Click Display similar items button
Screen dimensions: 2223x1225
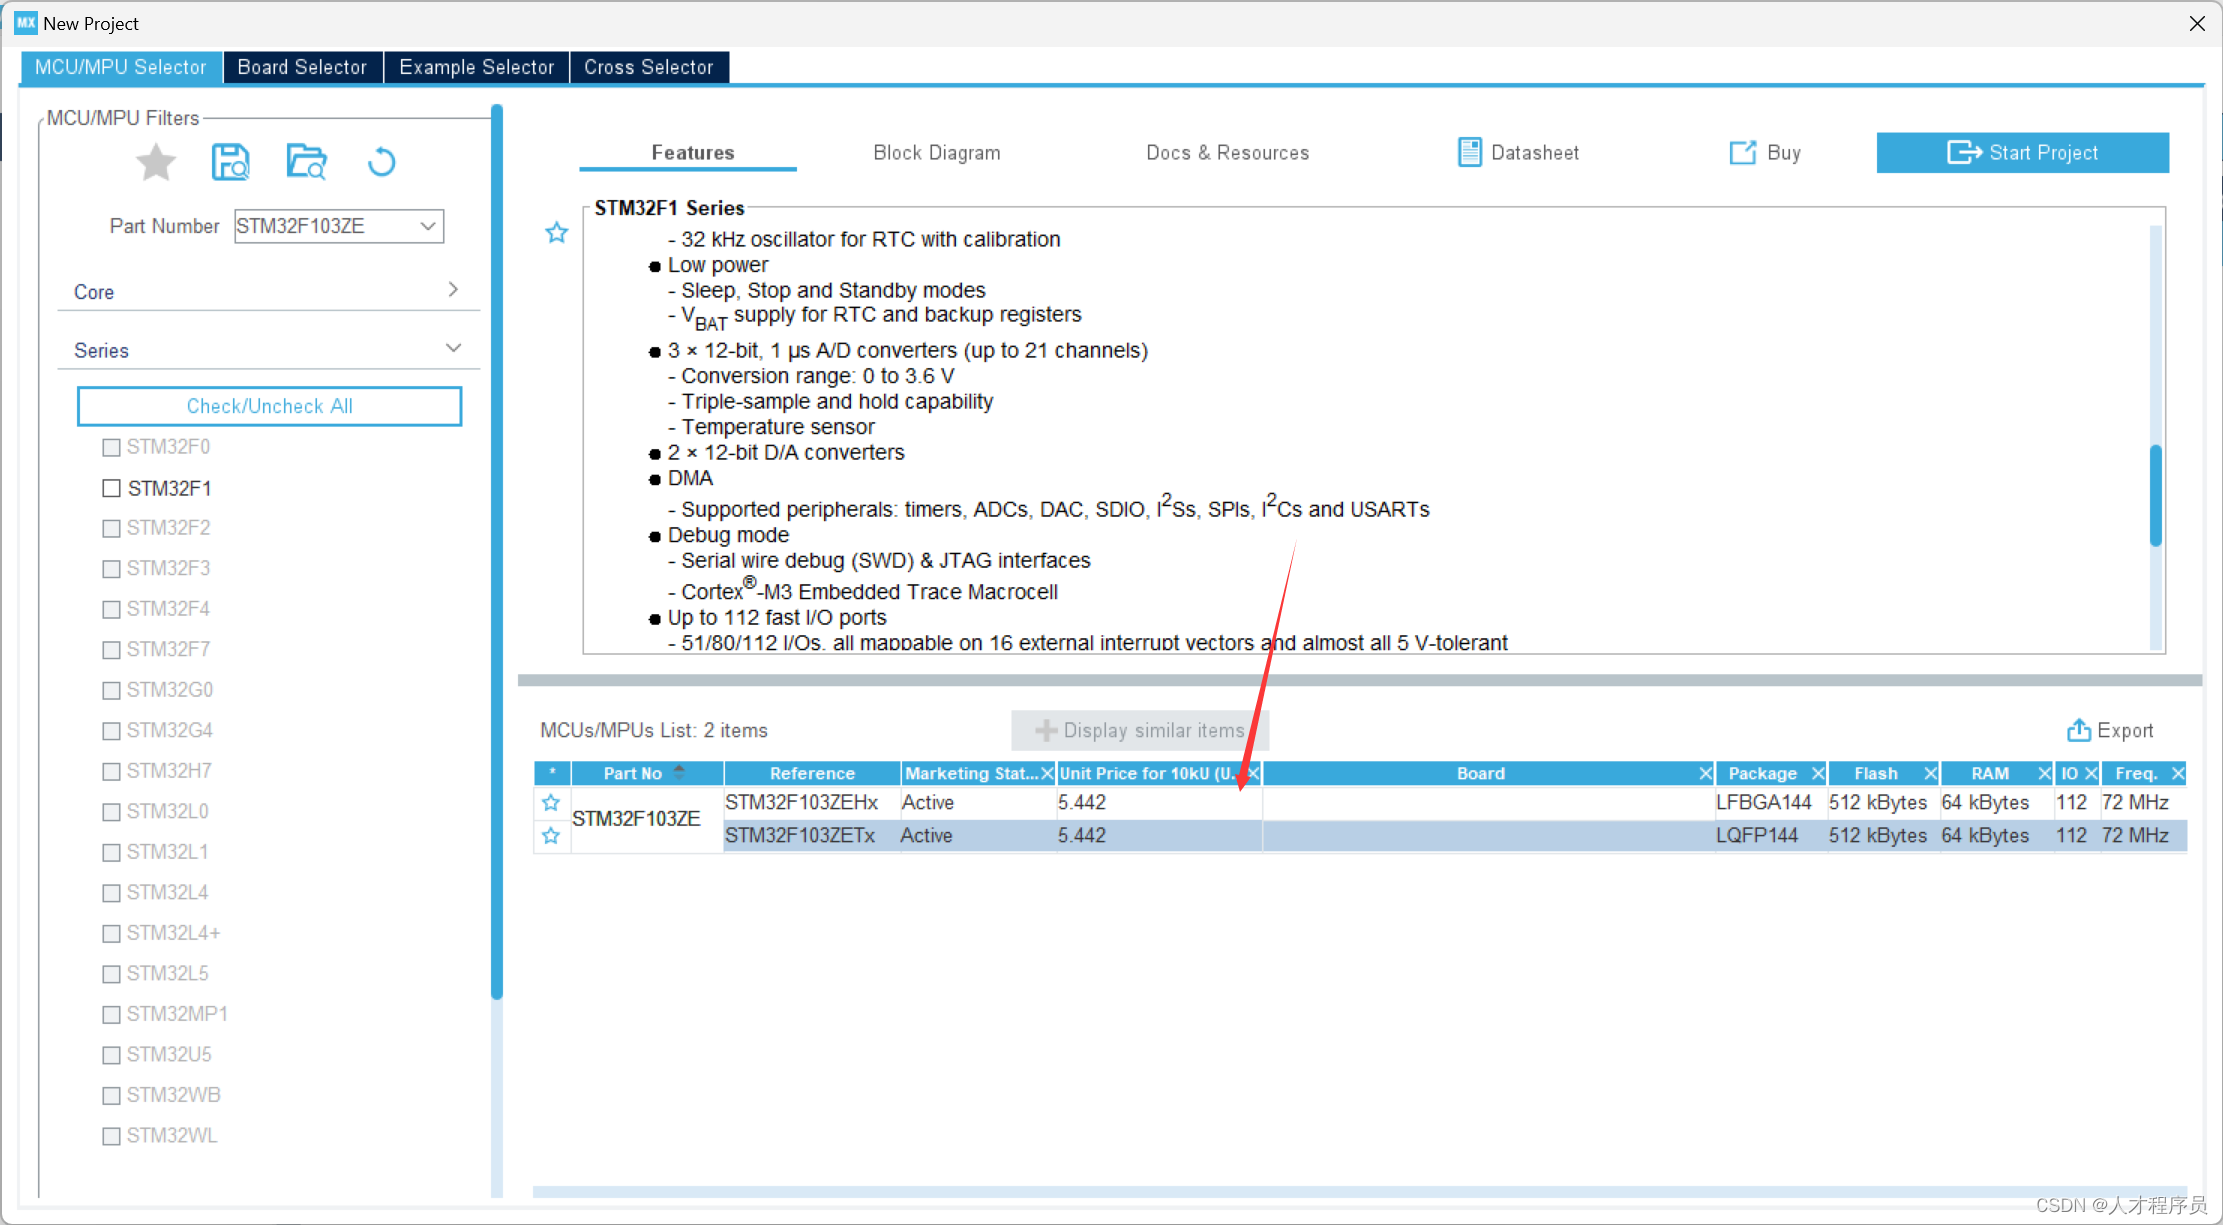coord(1140,730)
